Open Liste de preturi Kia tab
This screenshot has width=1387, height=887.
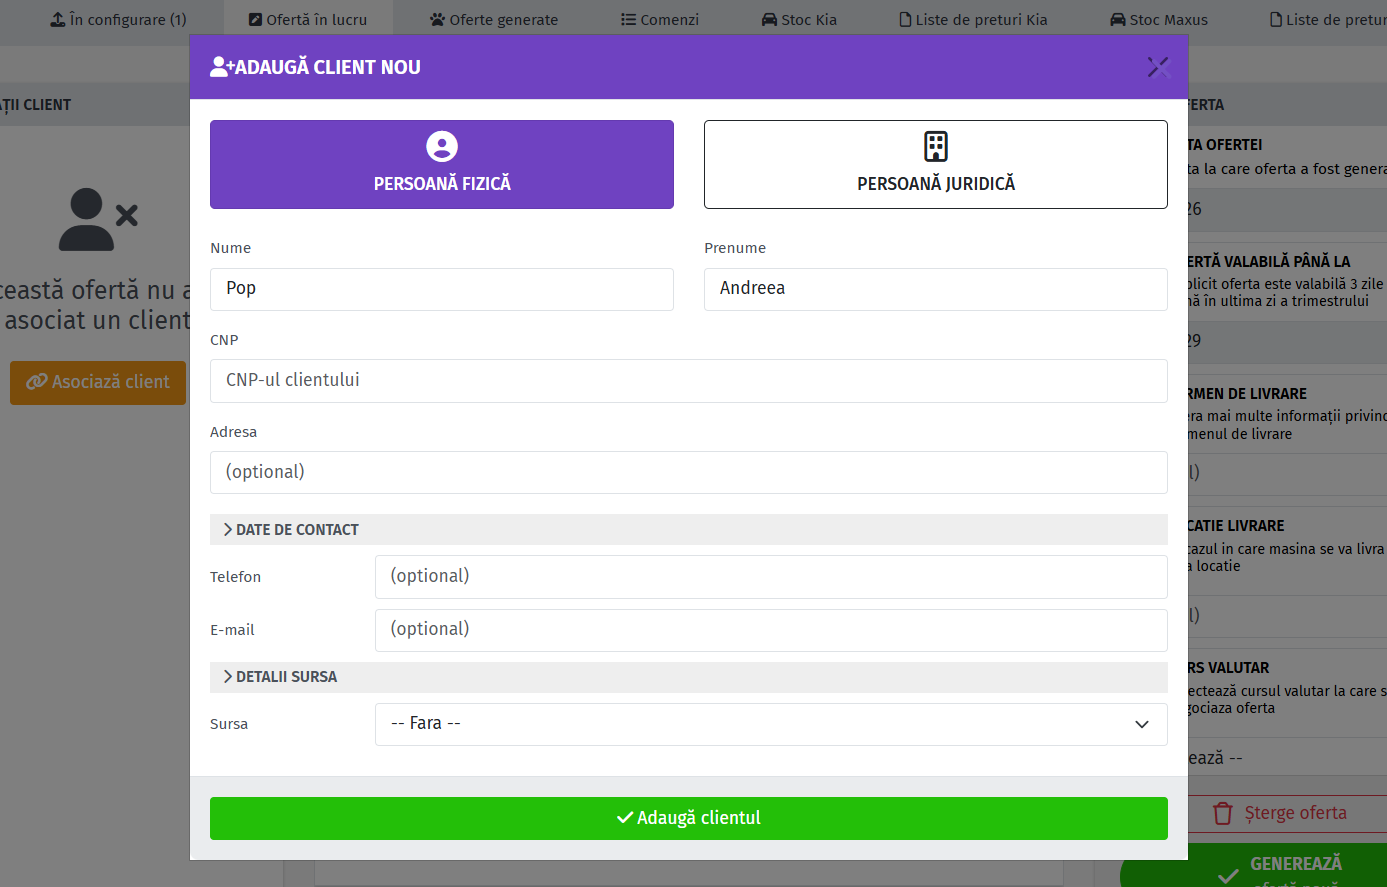click(x=974, y=20)
